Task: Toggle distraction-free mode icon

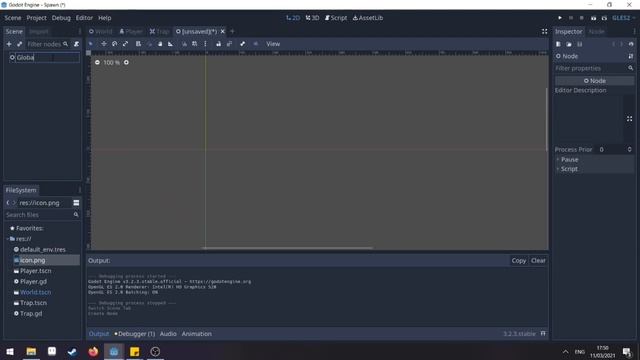Action: (544, 31)
